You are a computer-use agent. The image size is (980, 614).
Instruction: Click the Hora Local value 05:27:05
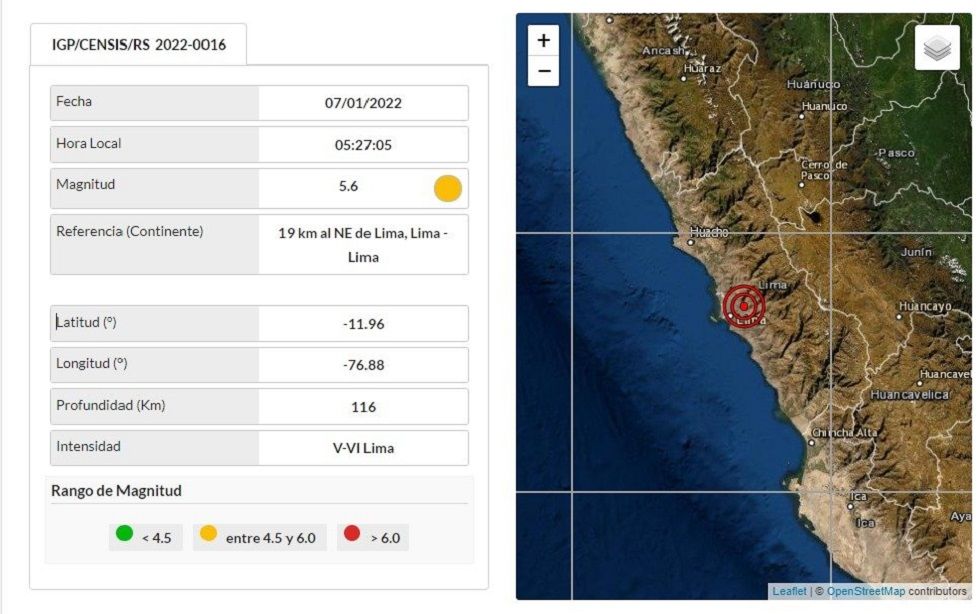(363, 145)
